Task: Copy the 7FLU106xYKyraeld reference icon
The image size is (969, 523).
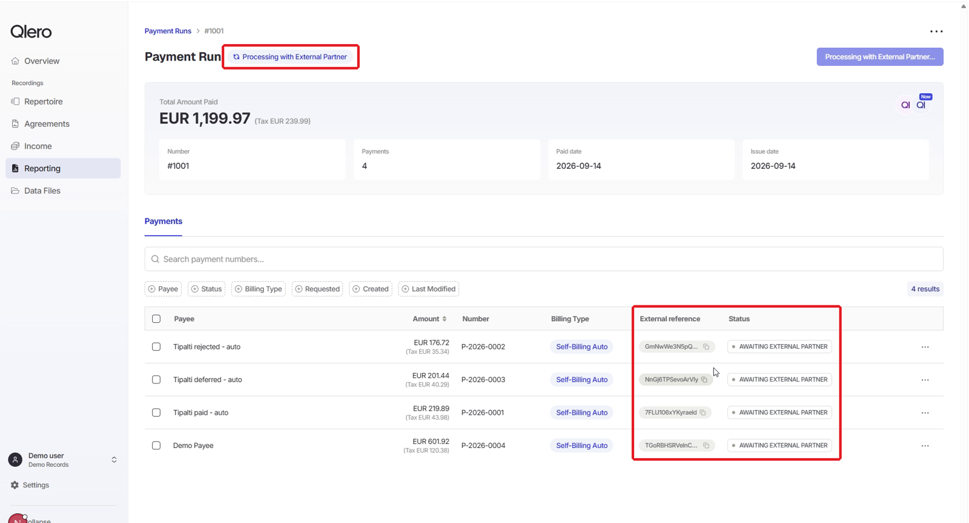Action: (x=703, y=413)
